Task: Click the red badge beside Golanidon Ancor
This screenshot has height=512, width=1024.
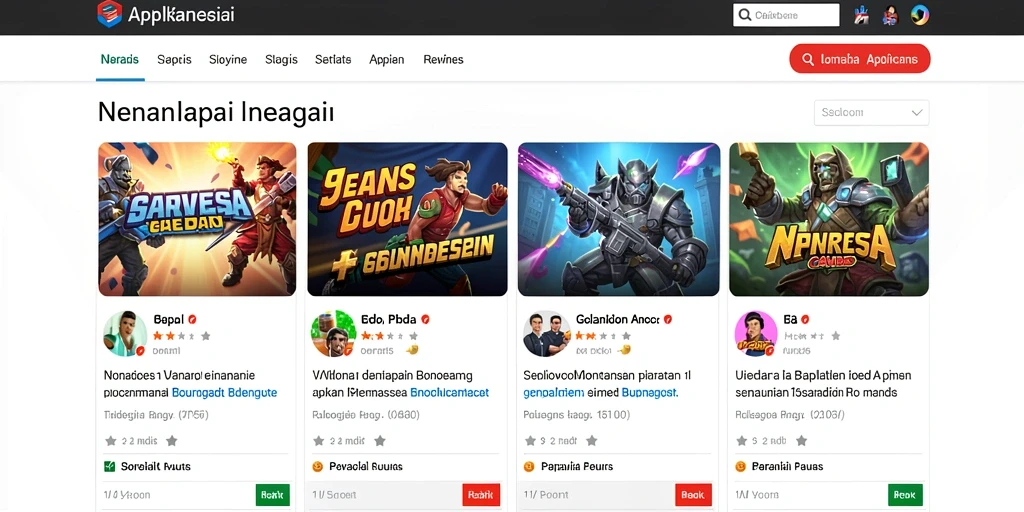Action: click(x=667, y=319)
